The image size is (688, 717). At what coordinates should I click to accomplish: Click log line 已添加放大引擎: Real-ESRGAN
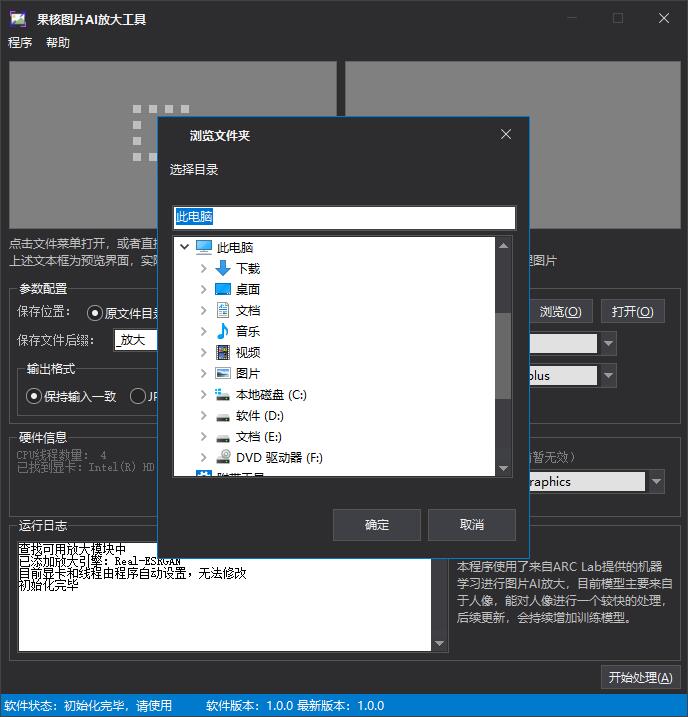tap(100, 561)
